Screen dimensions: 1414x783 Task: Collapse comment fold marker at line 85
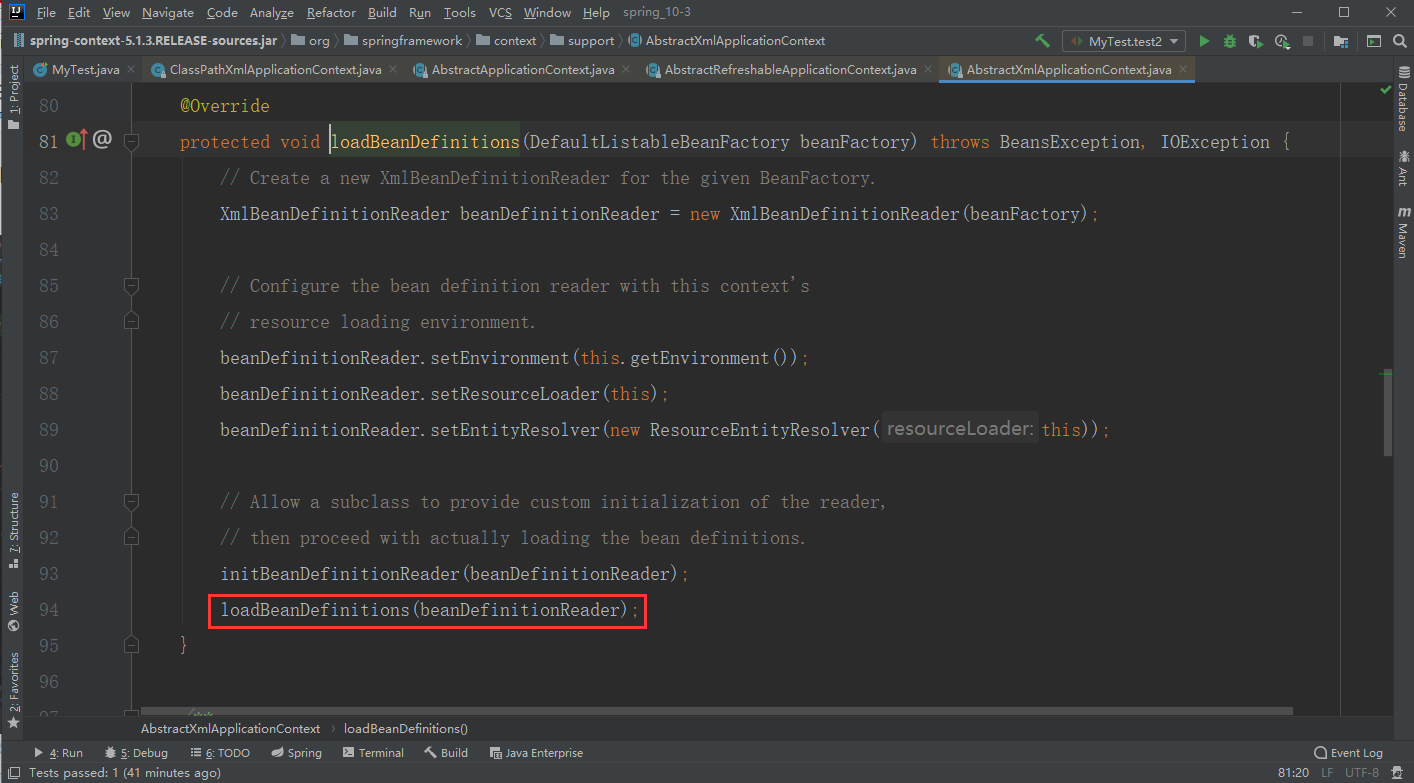click(130, 286)
